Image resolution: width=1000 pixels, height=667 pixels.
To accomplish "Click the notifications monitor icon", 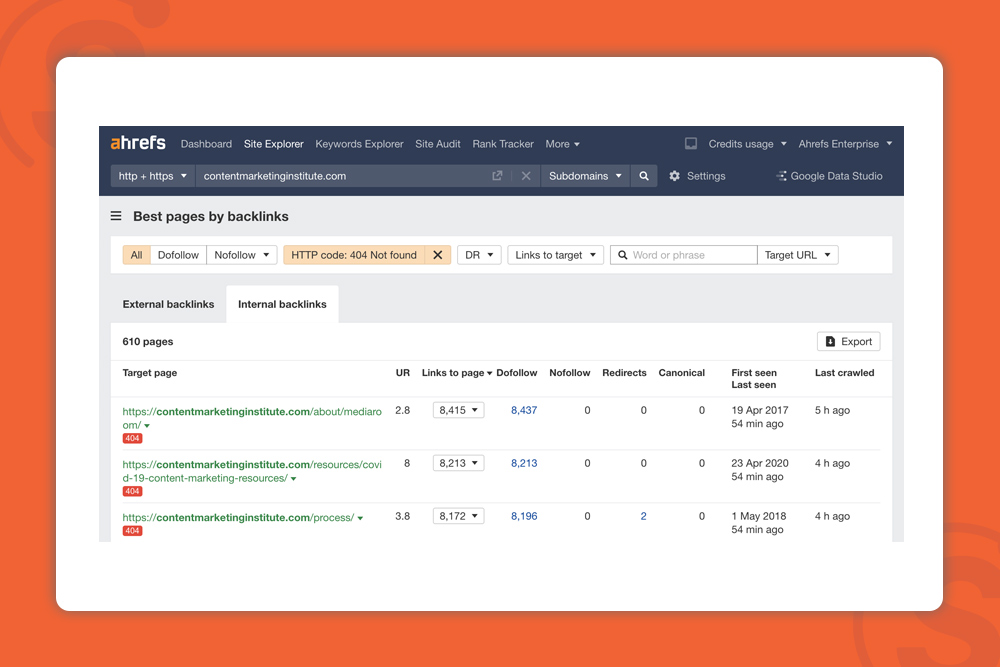I will [x=691, y=143].
